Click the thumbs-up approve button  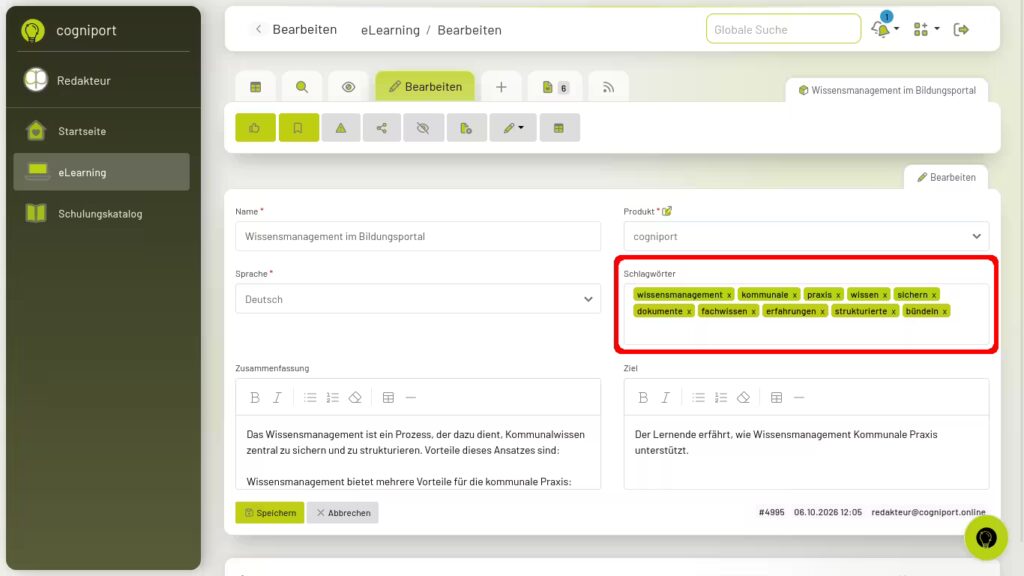(x=255, y=128)
